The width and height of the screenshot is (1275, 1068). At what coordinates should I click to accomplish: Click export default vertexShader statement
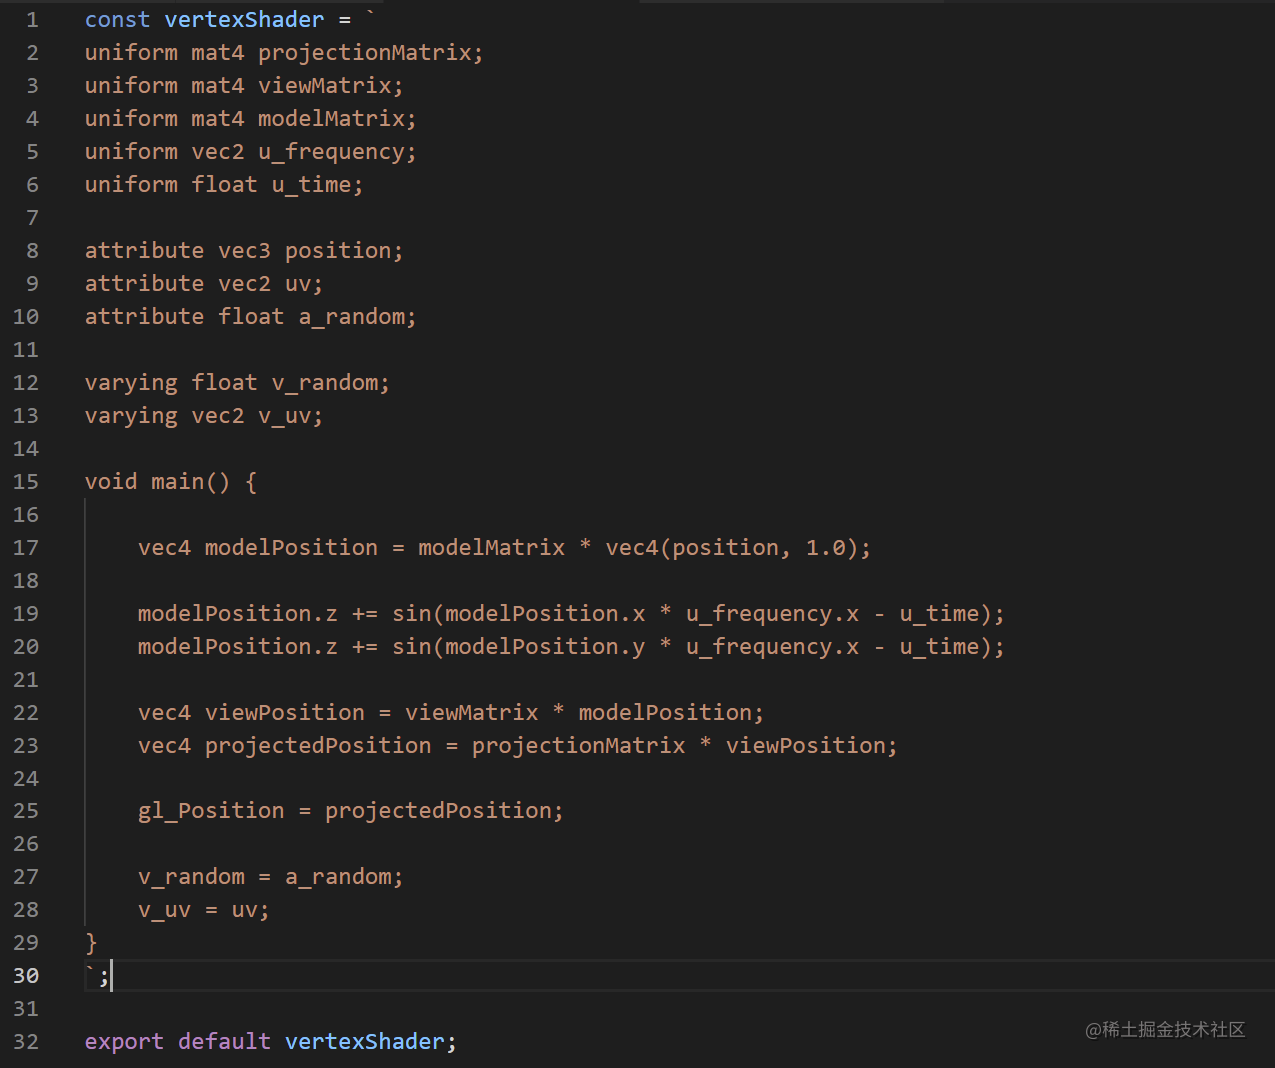point(271,1042)
